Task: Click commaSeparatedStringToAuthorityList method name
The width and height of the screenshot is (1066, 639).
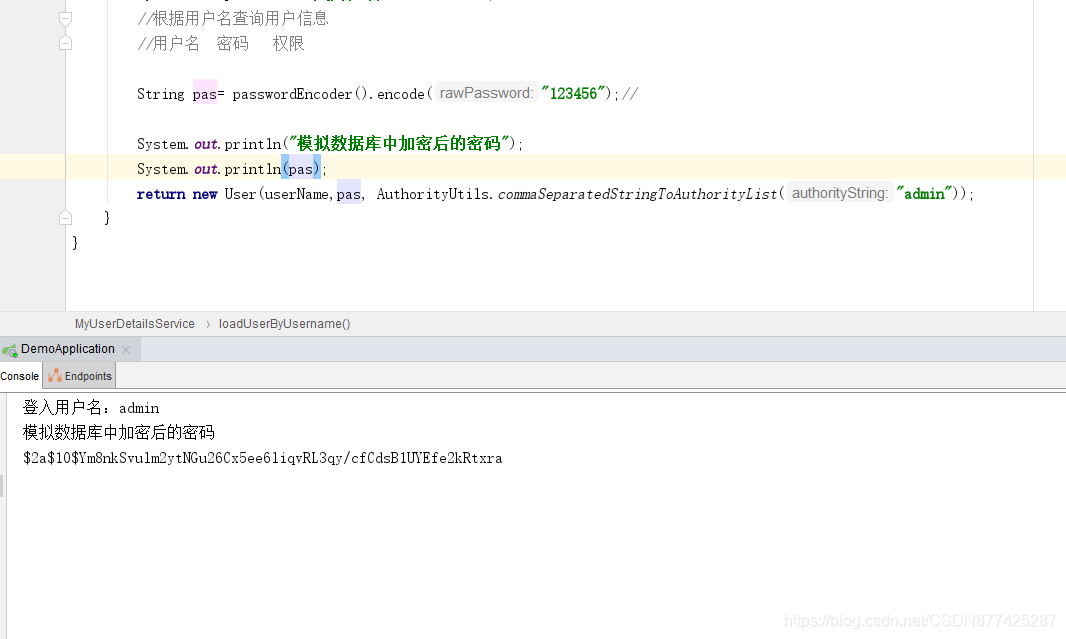Action: tap(637, 194)
